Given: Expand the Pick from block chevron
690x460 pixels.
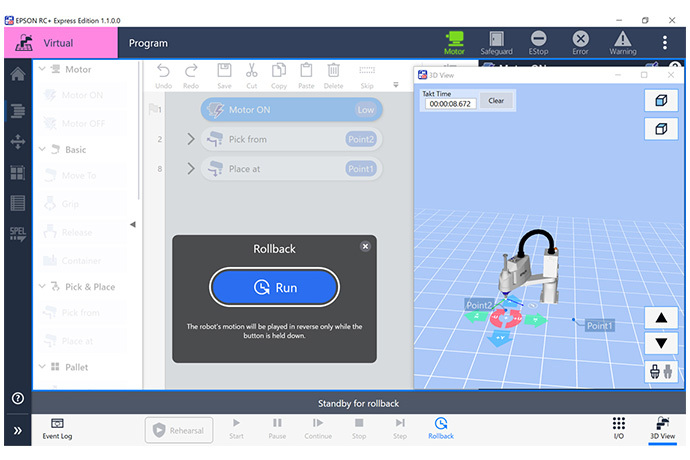Looking at the screenshot, I should click(x=191, y=139).
